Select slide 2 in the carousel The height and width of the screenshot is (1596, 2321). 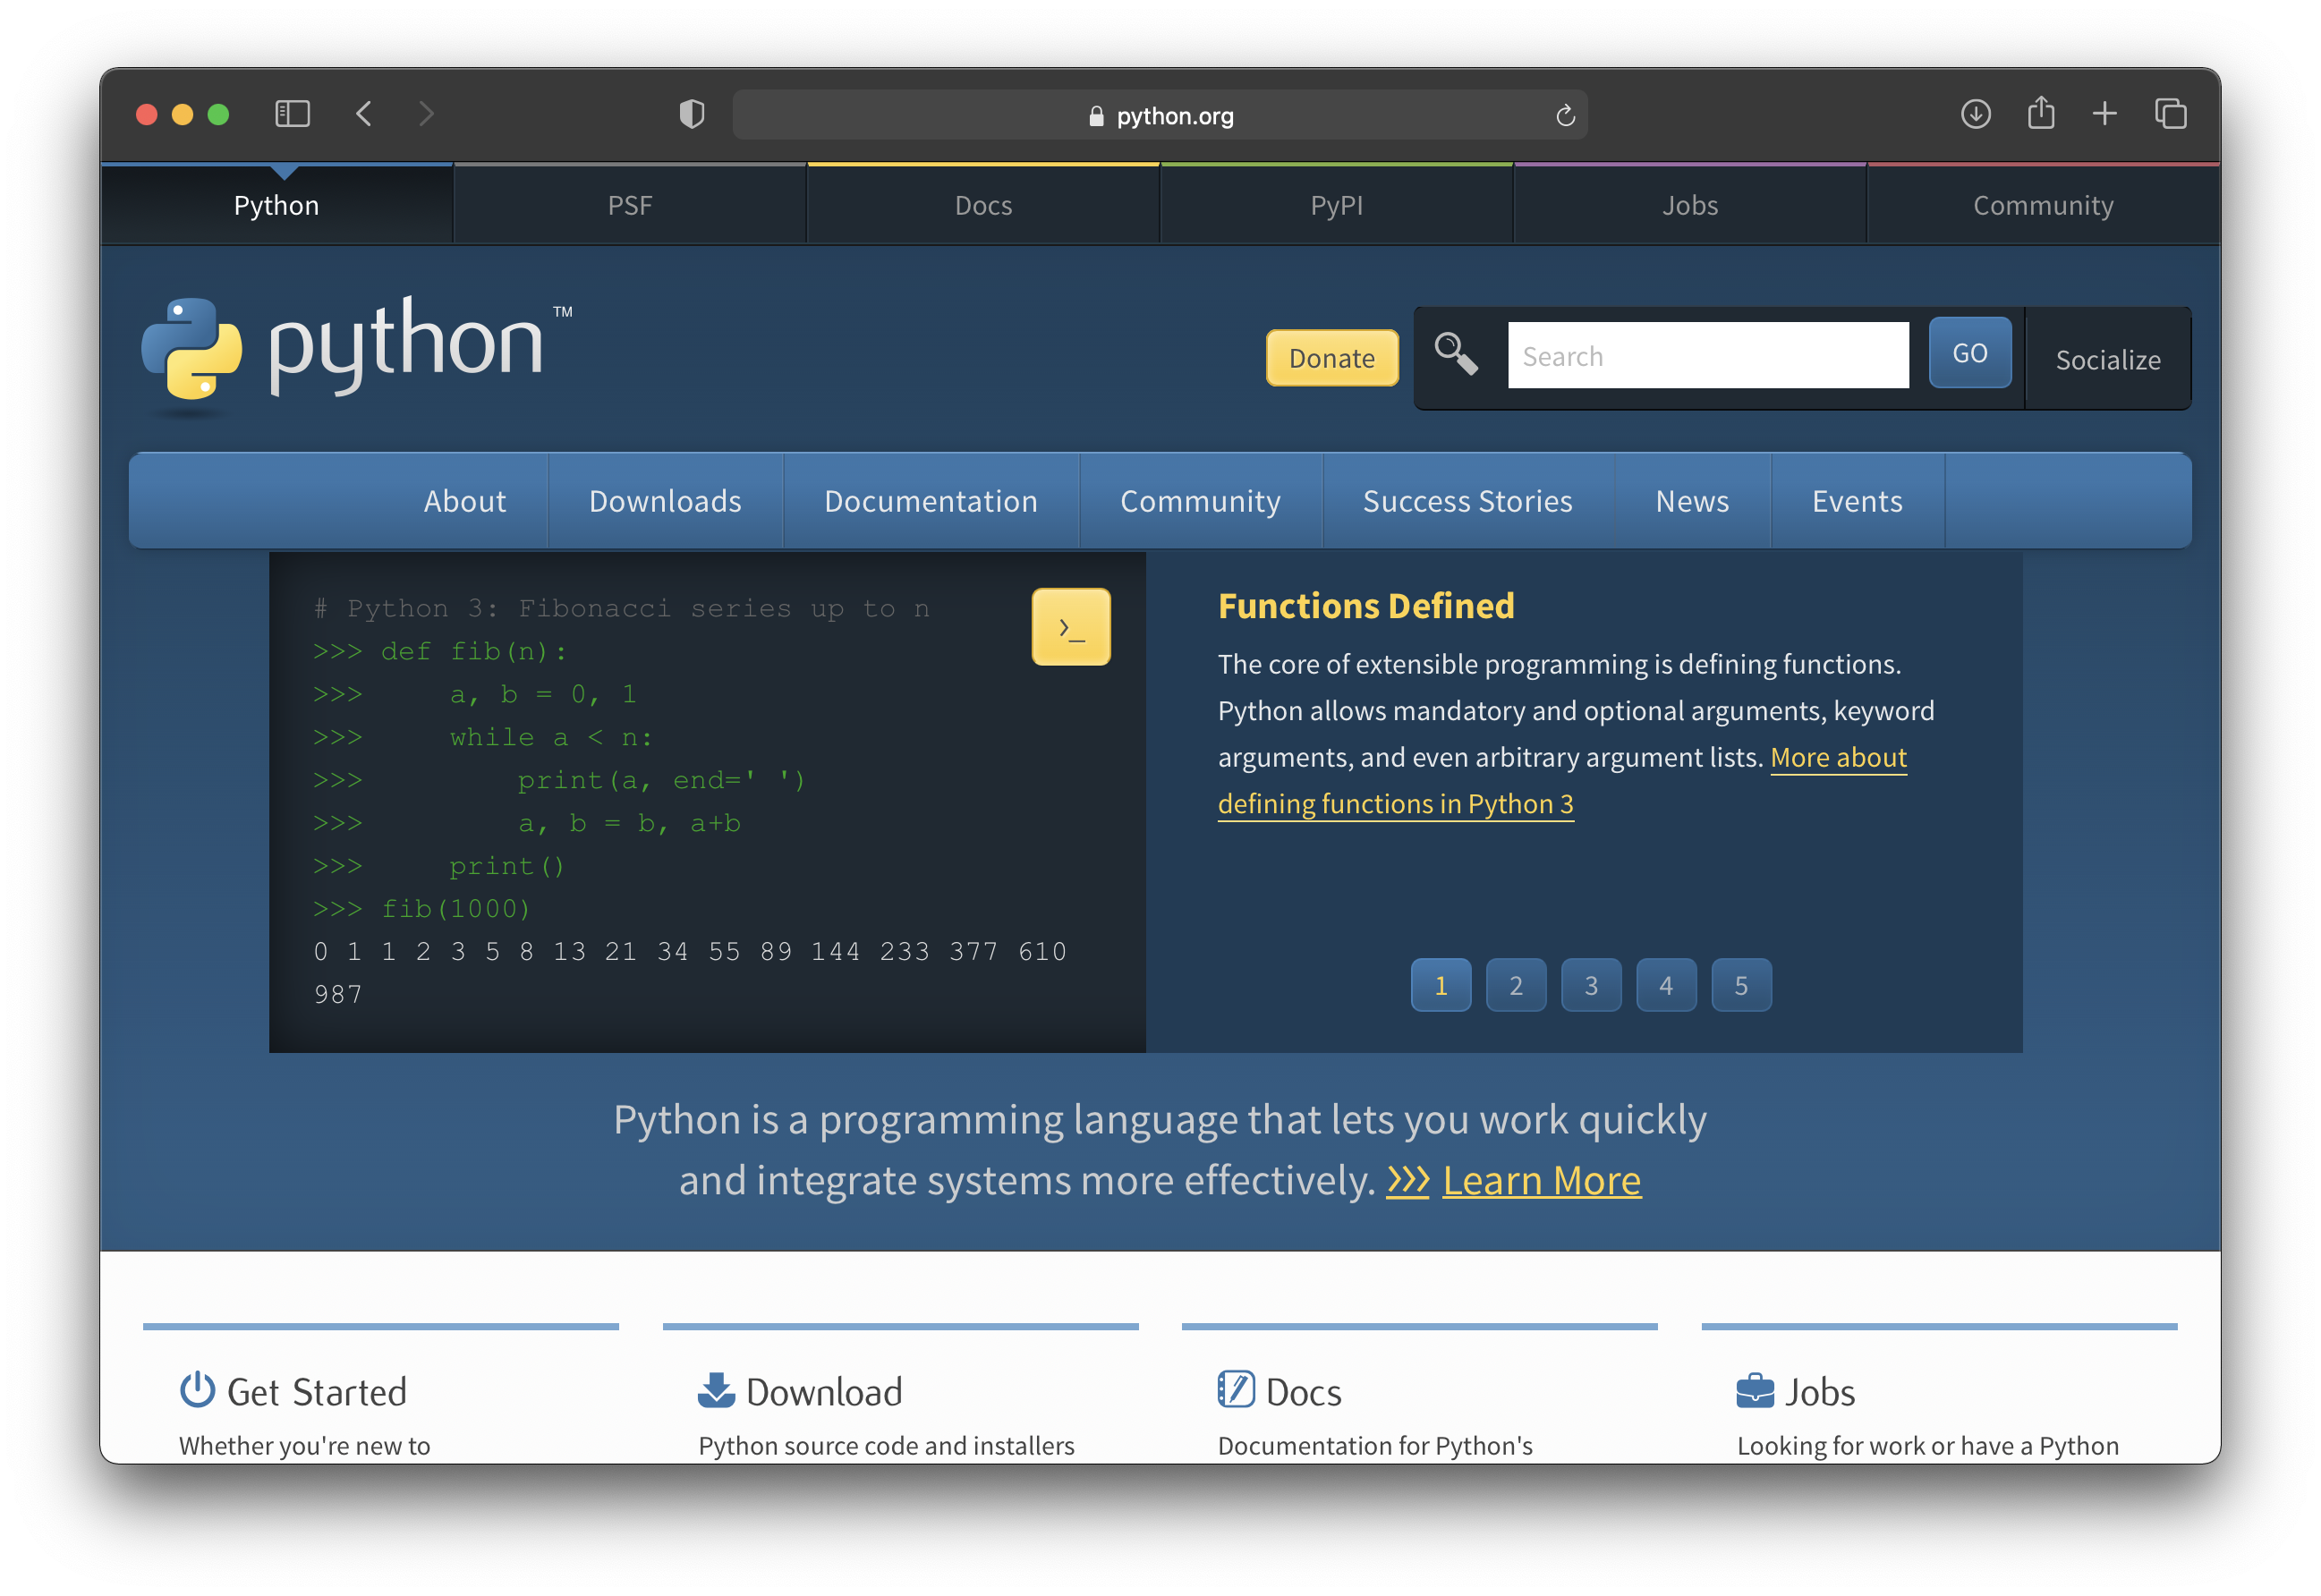click(x=1516, y=985)
